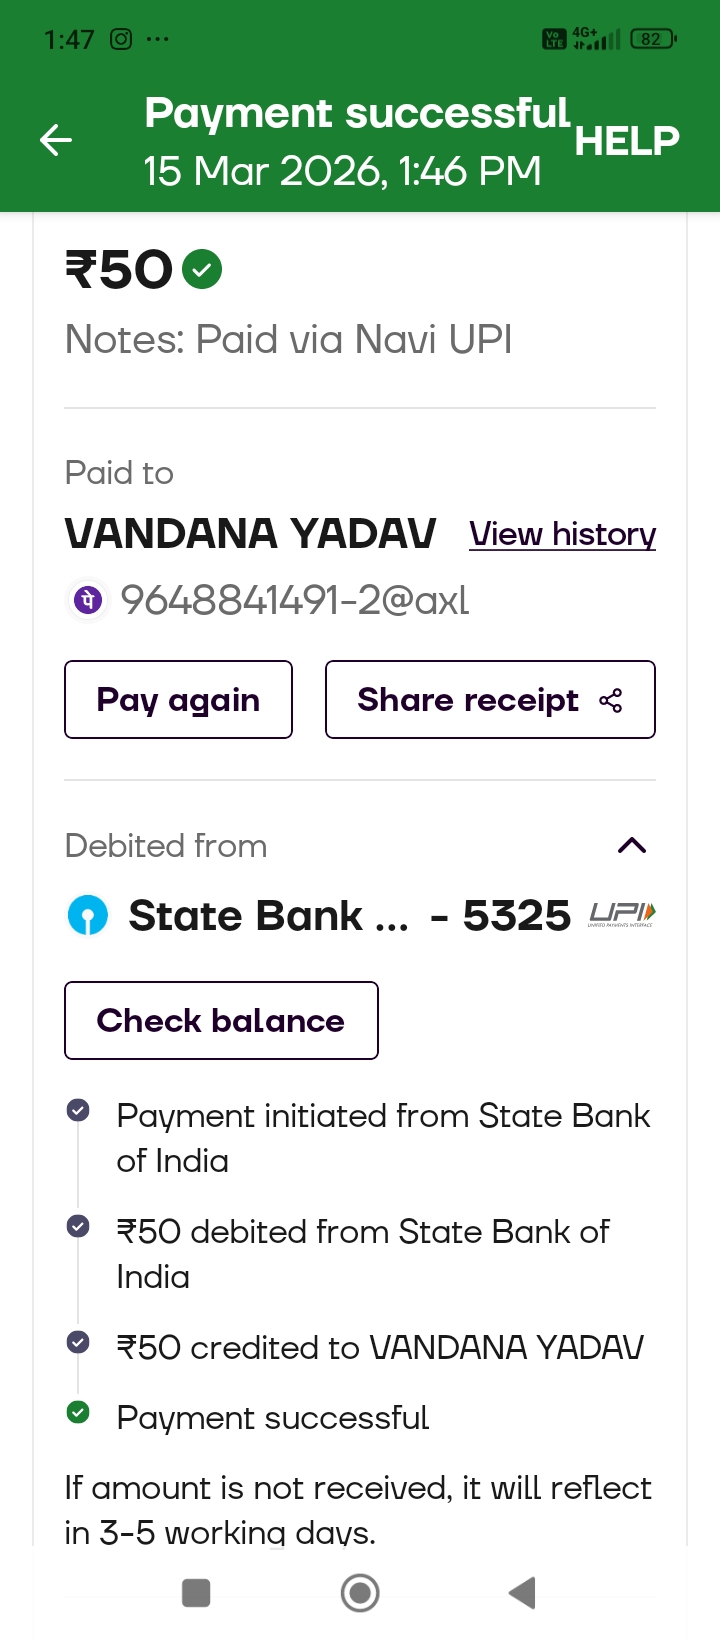Tap the PhonePe icon beside UPI ID

[x=87, y=600]
